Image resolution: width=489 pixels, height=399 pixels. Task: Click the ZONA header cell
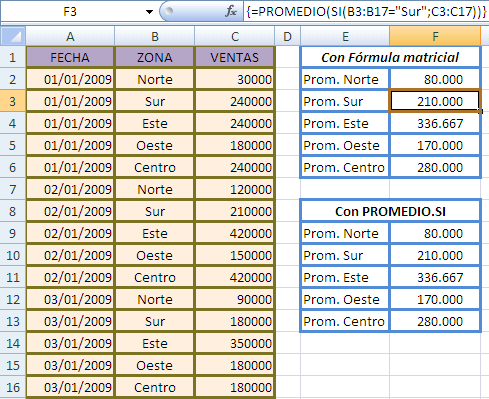point(155,57)
